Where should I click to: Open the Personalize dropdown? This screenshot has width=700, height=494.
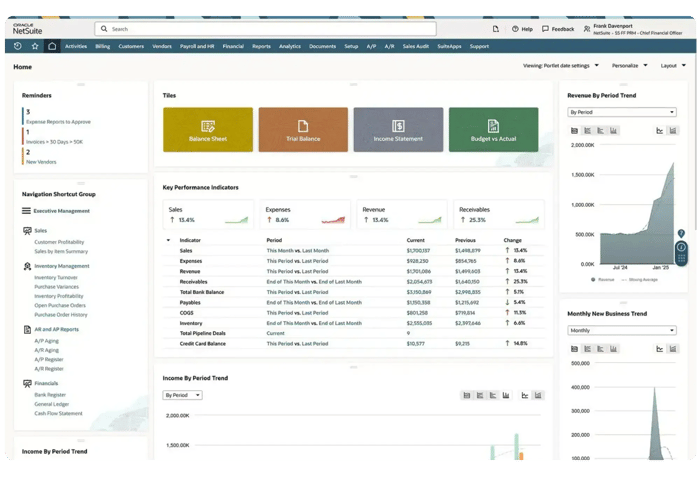[629, 66]
